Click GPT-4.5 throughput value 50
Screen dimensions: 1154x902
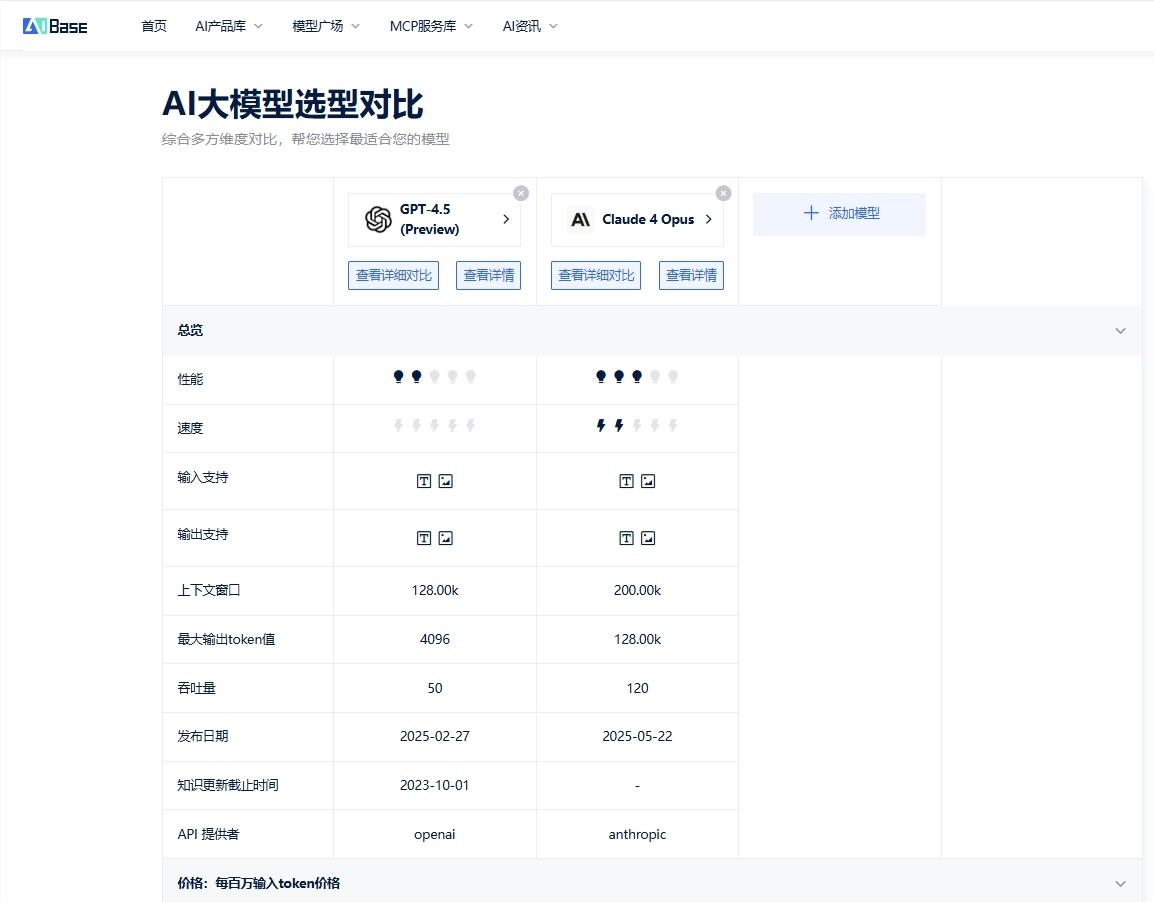tap(435, 688)
